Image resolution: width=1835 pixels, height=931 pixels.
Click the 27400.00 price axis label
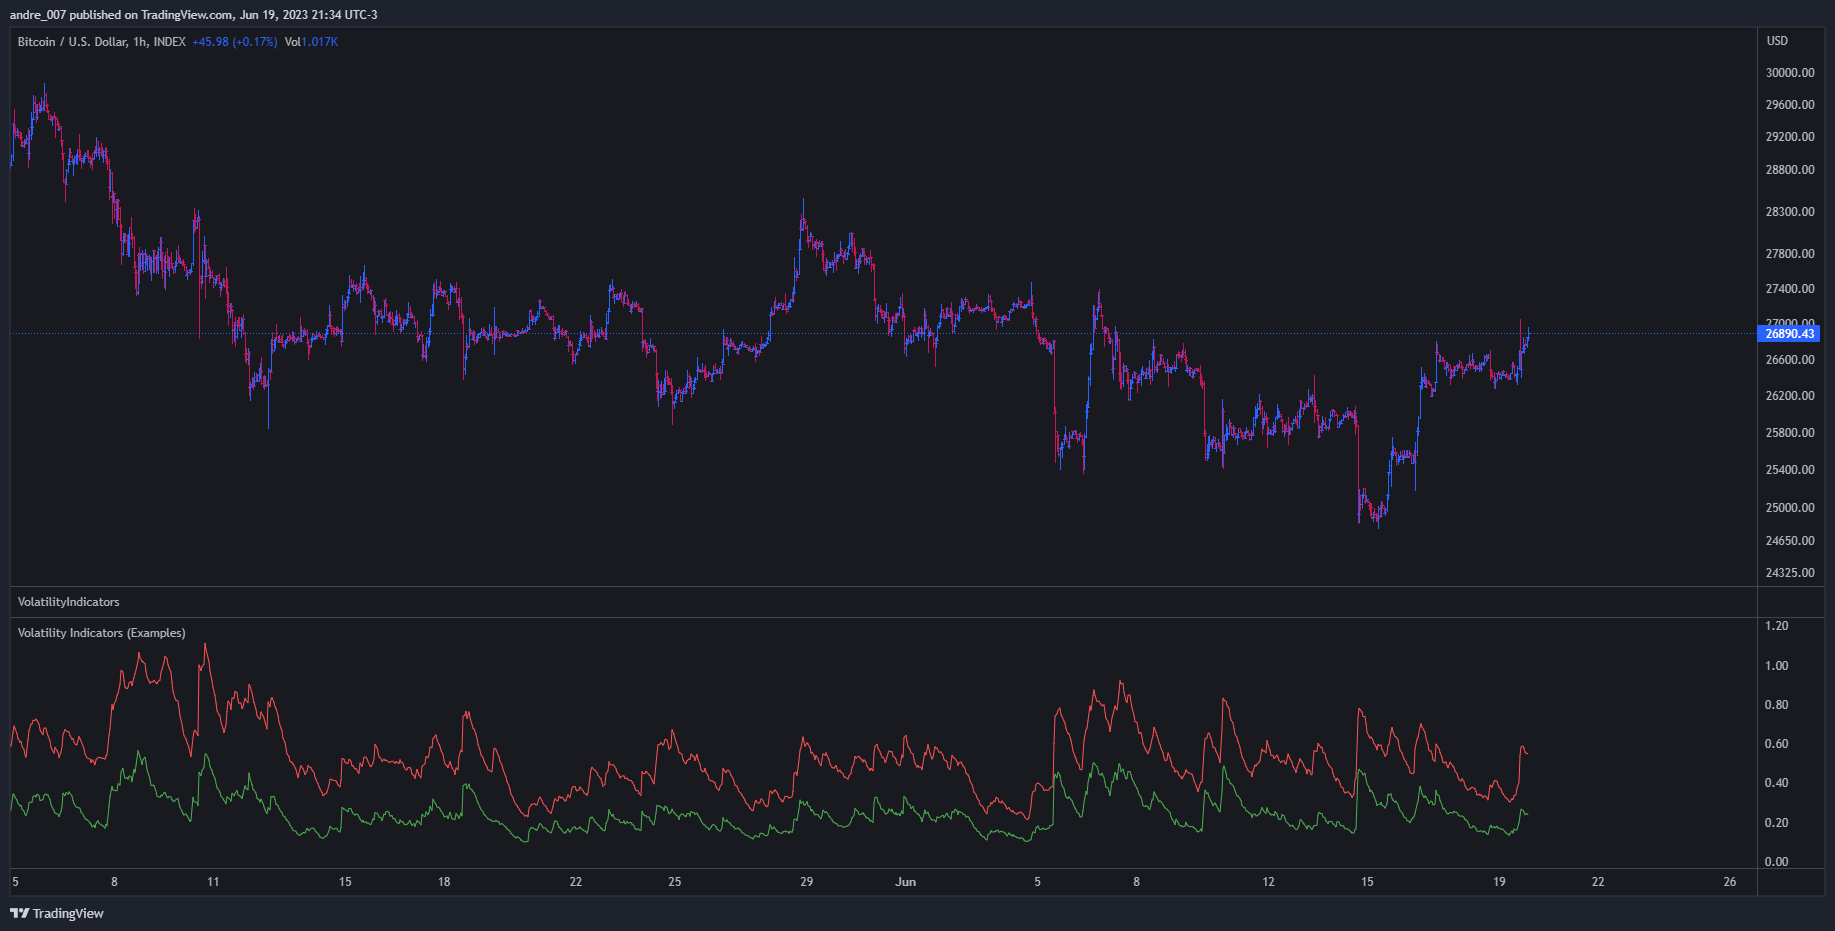(1790, 289)
